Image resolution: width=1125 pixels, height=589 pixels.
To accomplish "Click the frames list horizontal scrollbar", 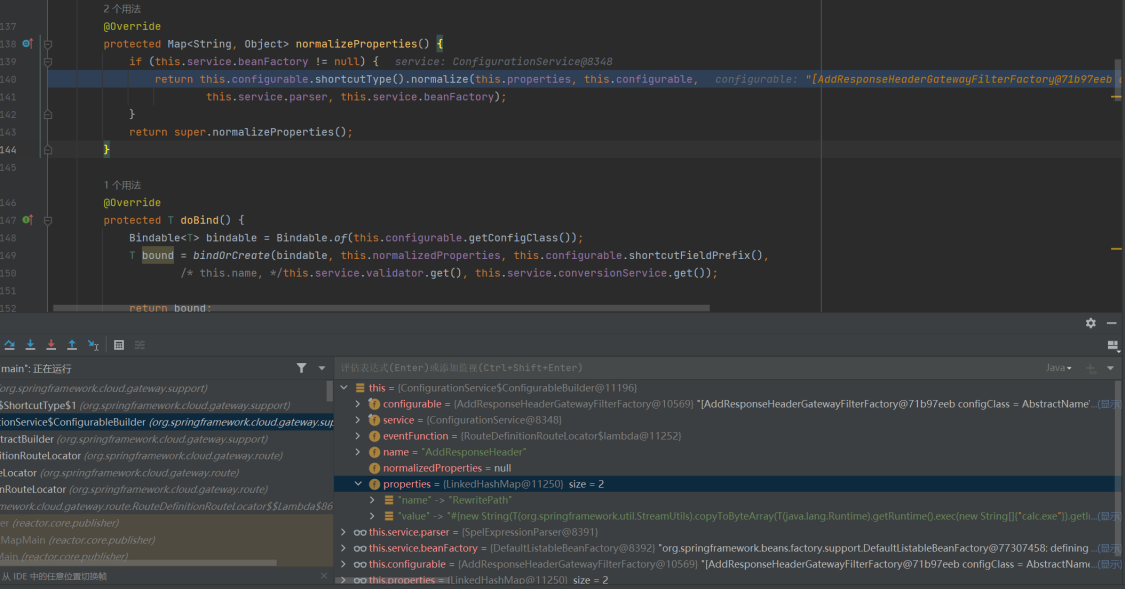I will point(138,563).
